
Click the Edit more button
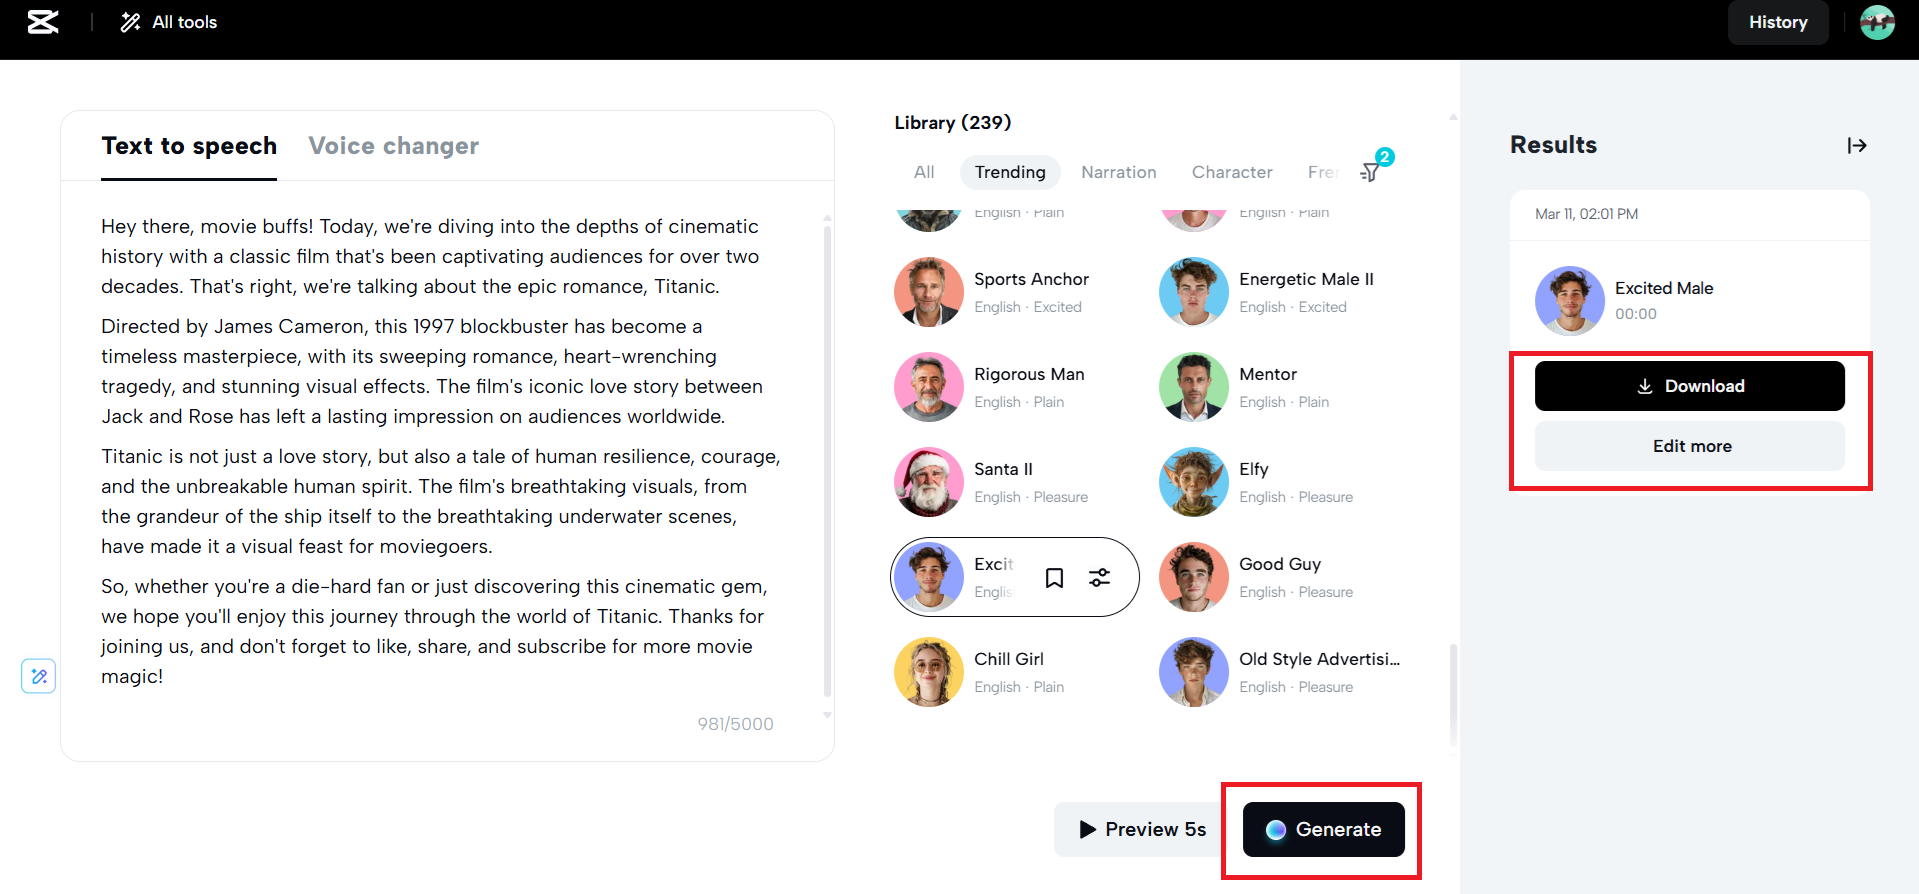point(1689,446)
